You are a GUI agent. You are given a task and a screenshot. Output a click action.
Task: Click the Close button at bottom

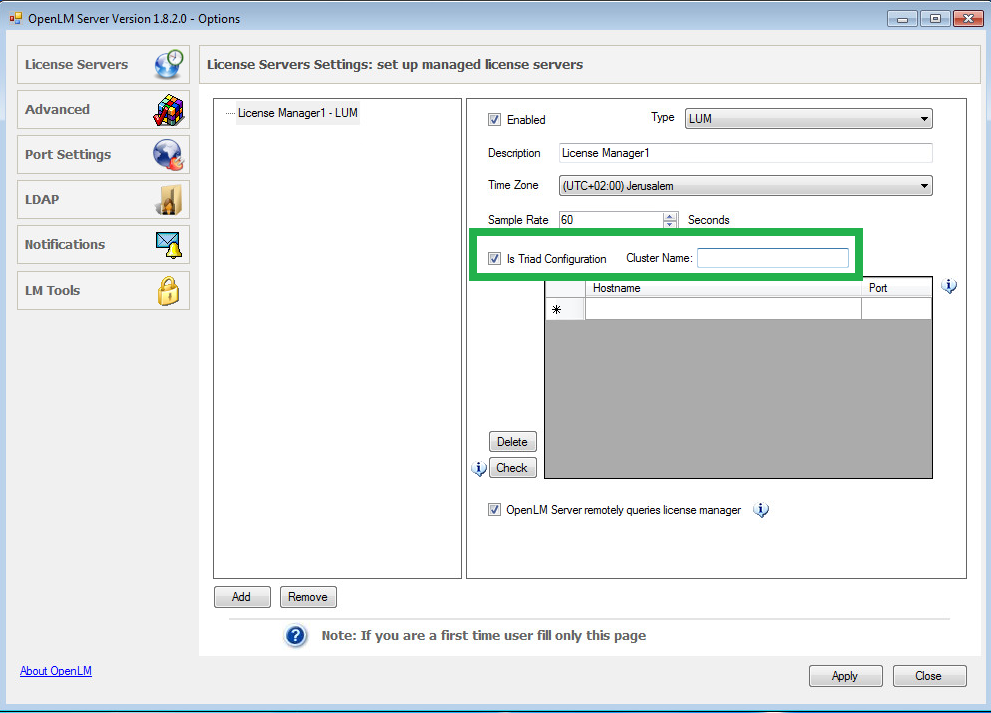click(929, 676)
